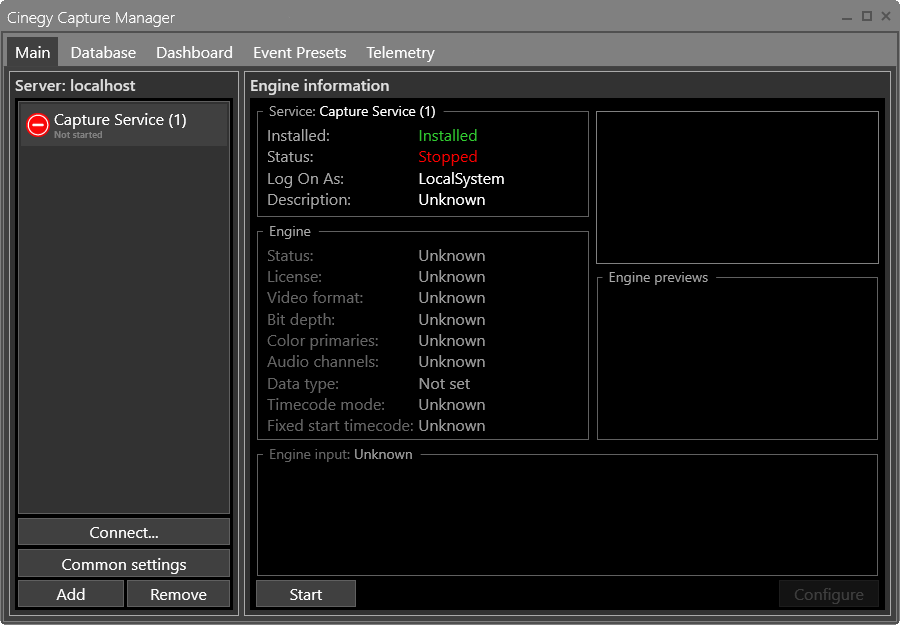Open the Telemetry tab
The image size is (900, 625).
click(x=400, y=52)
